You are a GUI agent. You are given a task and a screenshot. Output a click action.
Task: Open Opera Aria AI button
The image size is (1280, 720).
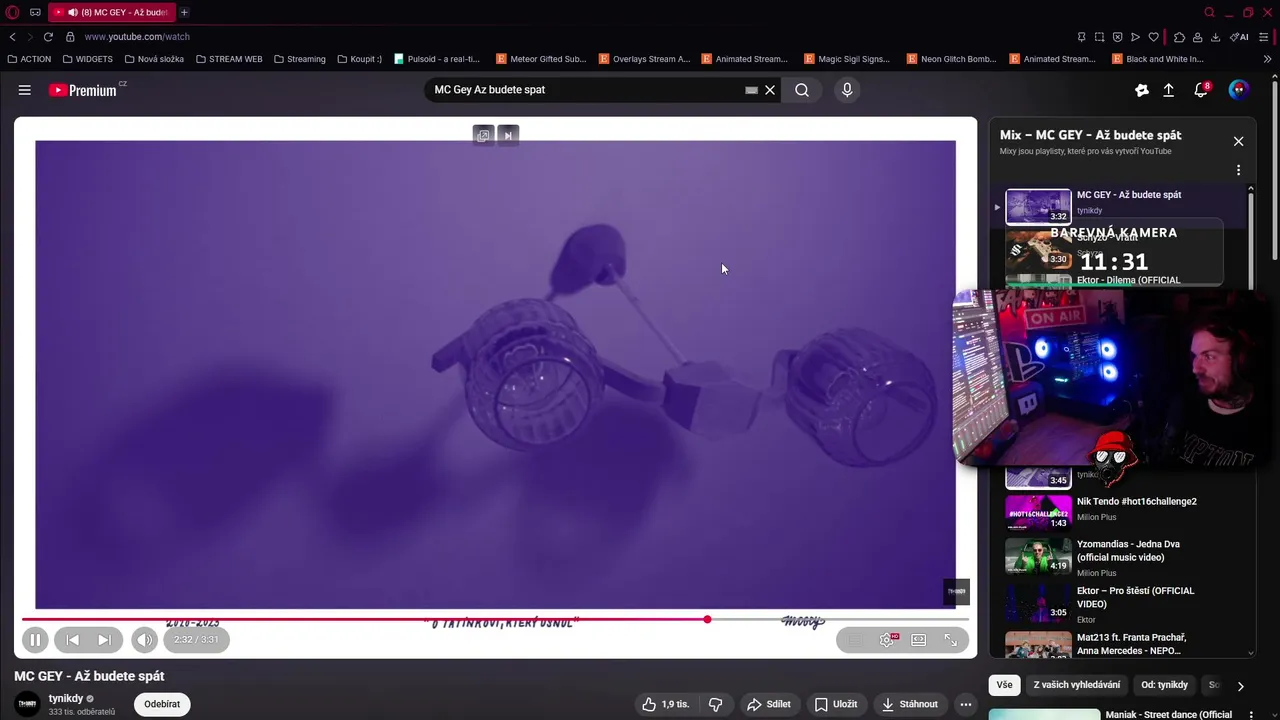point(1241,37)
